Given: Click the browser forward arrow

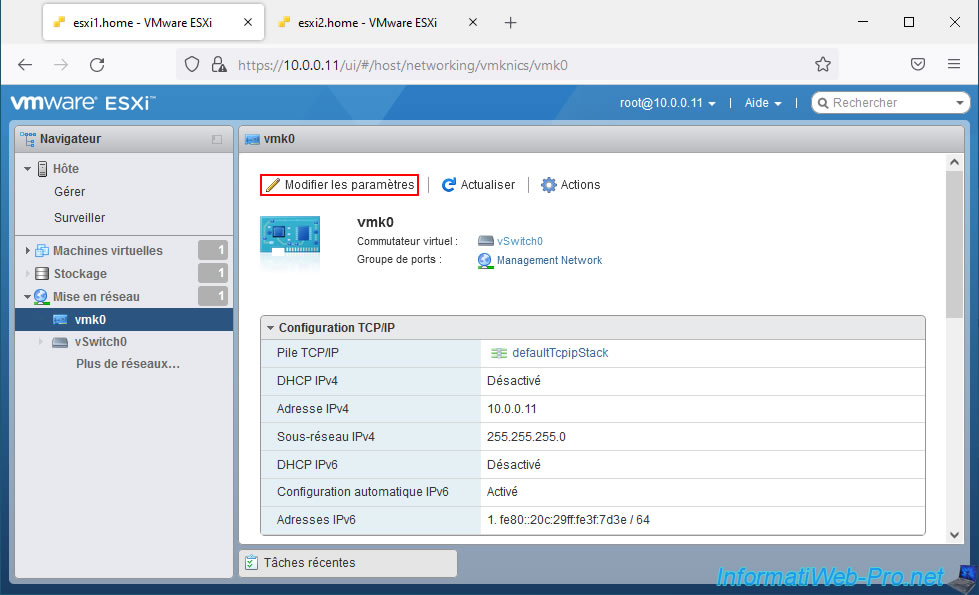Looking at the screenshot, I should click(61, 65).
